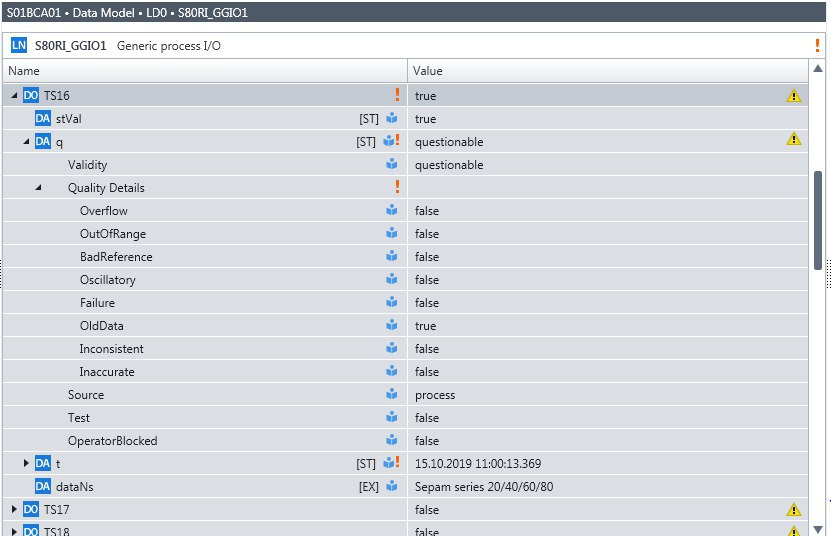Click the Name column header
This screenshot has height=536, width=831.
[x=205, y=71]
